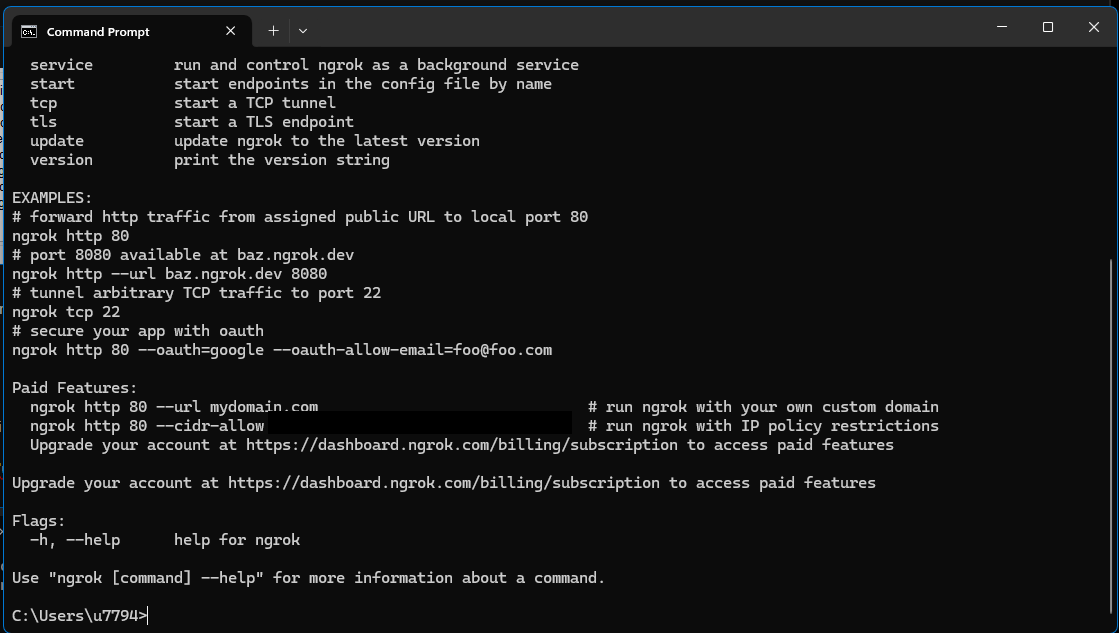Click the 'Flags:' heading
1119x633 pixels.
(x=39, y=522)
